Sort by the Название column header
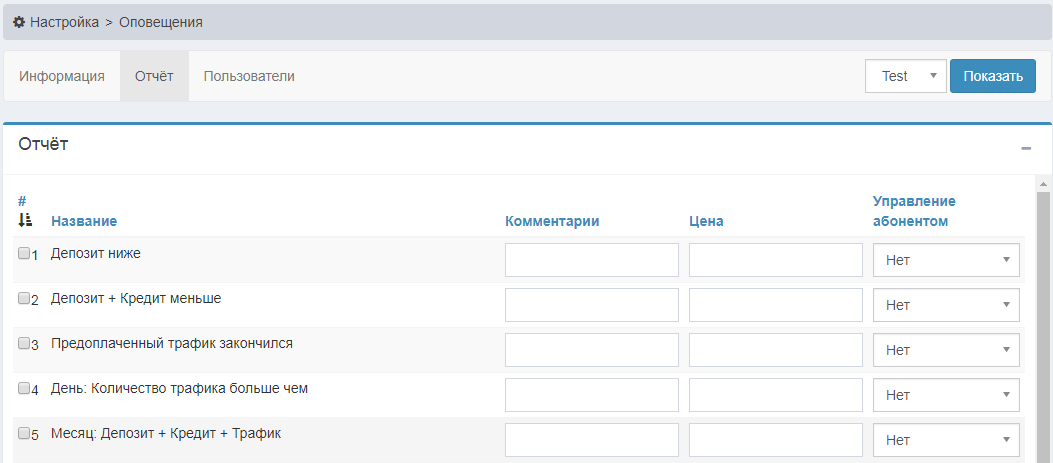 (x=84, y=221)
